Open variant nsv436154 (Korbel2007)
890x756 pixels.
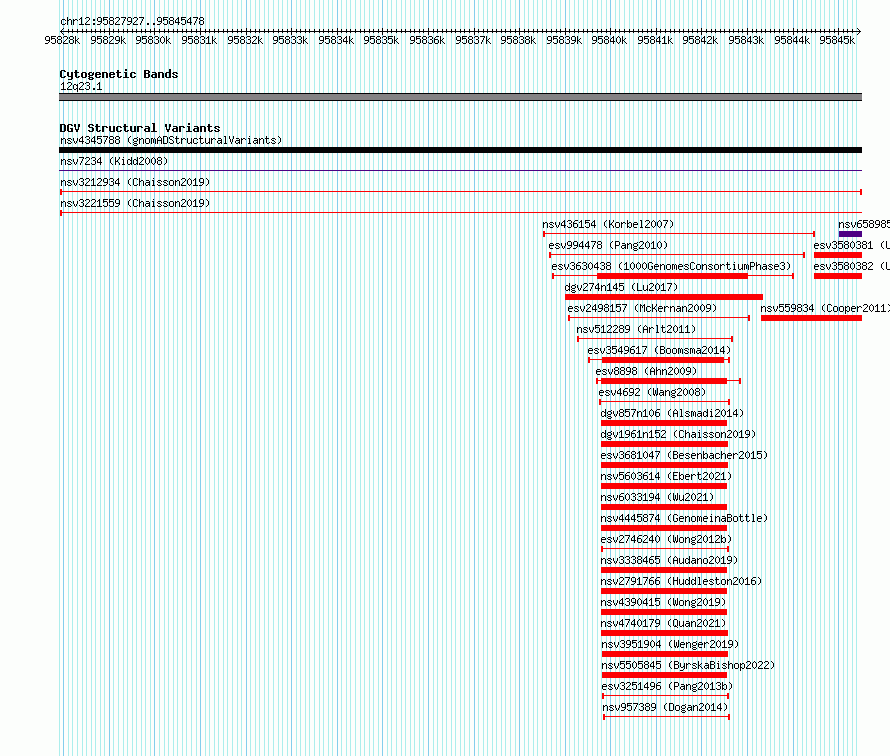click(608, 224)
